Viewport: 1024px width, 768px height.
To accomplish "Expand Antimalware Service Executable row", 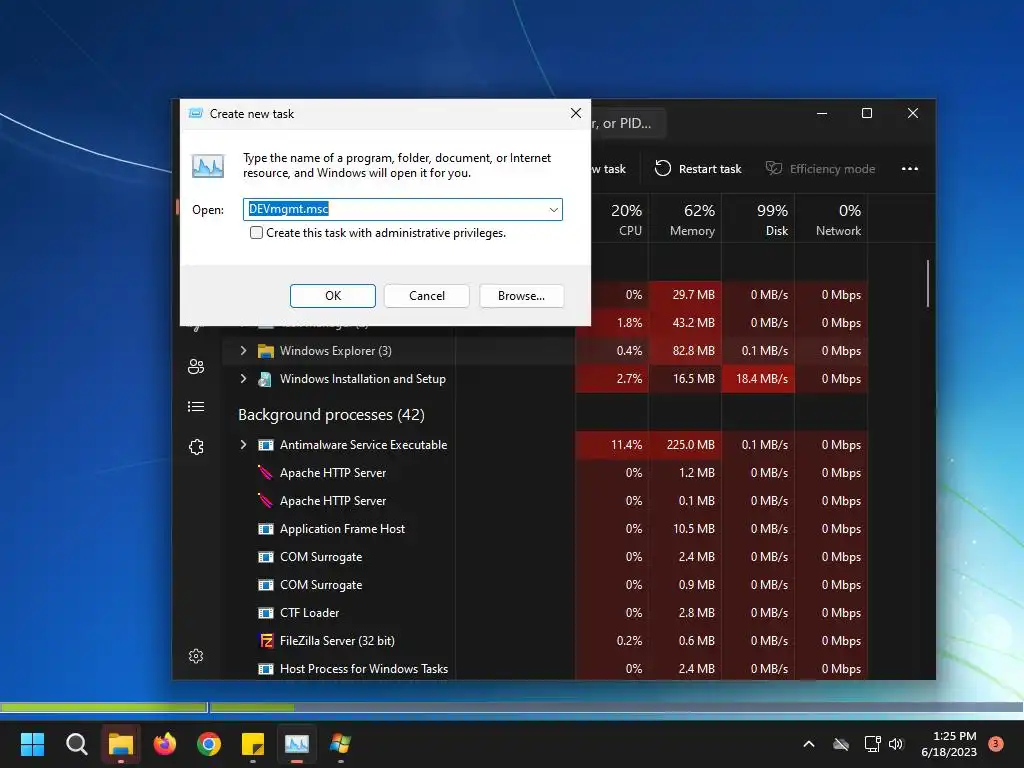I will 243,445.
